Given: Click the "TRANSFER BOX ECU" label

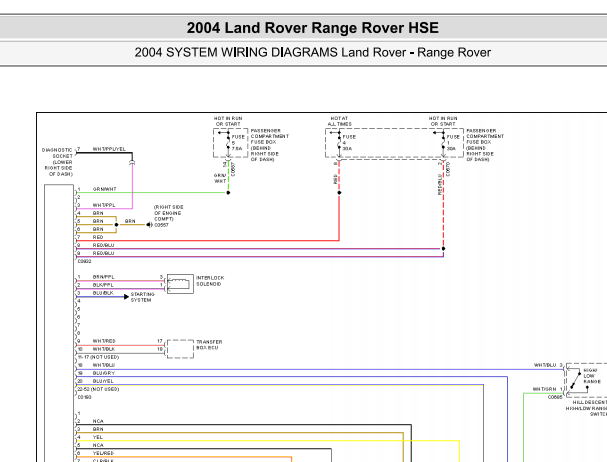Looking at the screenshot, I should pos(209,345).
